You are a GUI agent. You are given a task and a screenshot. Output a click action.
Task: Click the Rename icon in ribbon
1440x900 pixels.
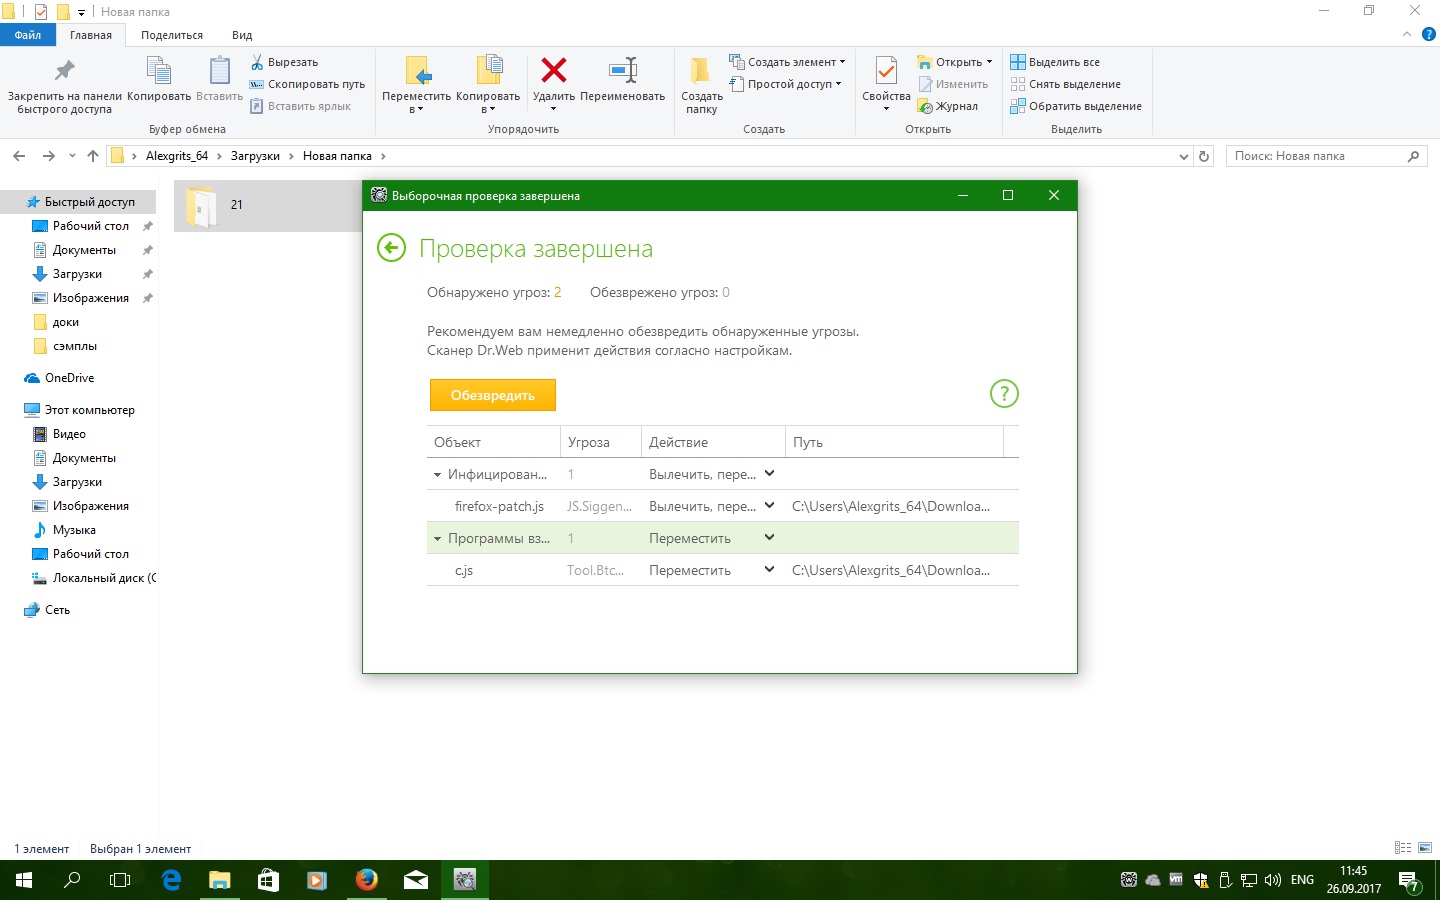tap(622, 71)
